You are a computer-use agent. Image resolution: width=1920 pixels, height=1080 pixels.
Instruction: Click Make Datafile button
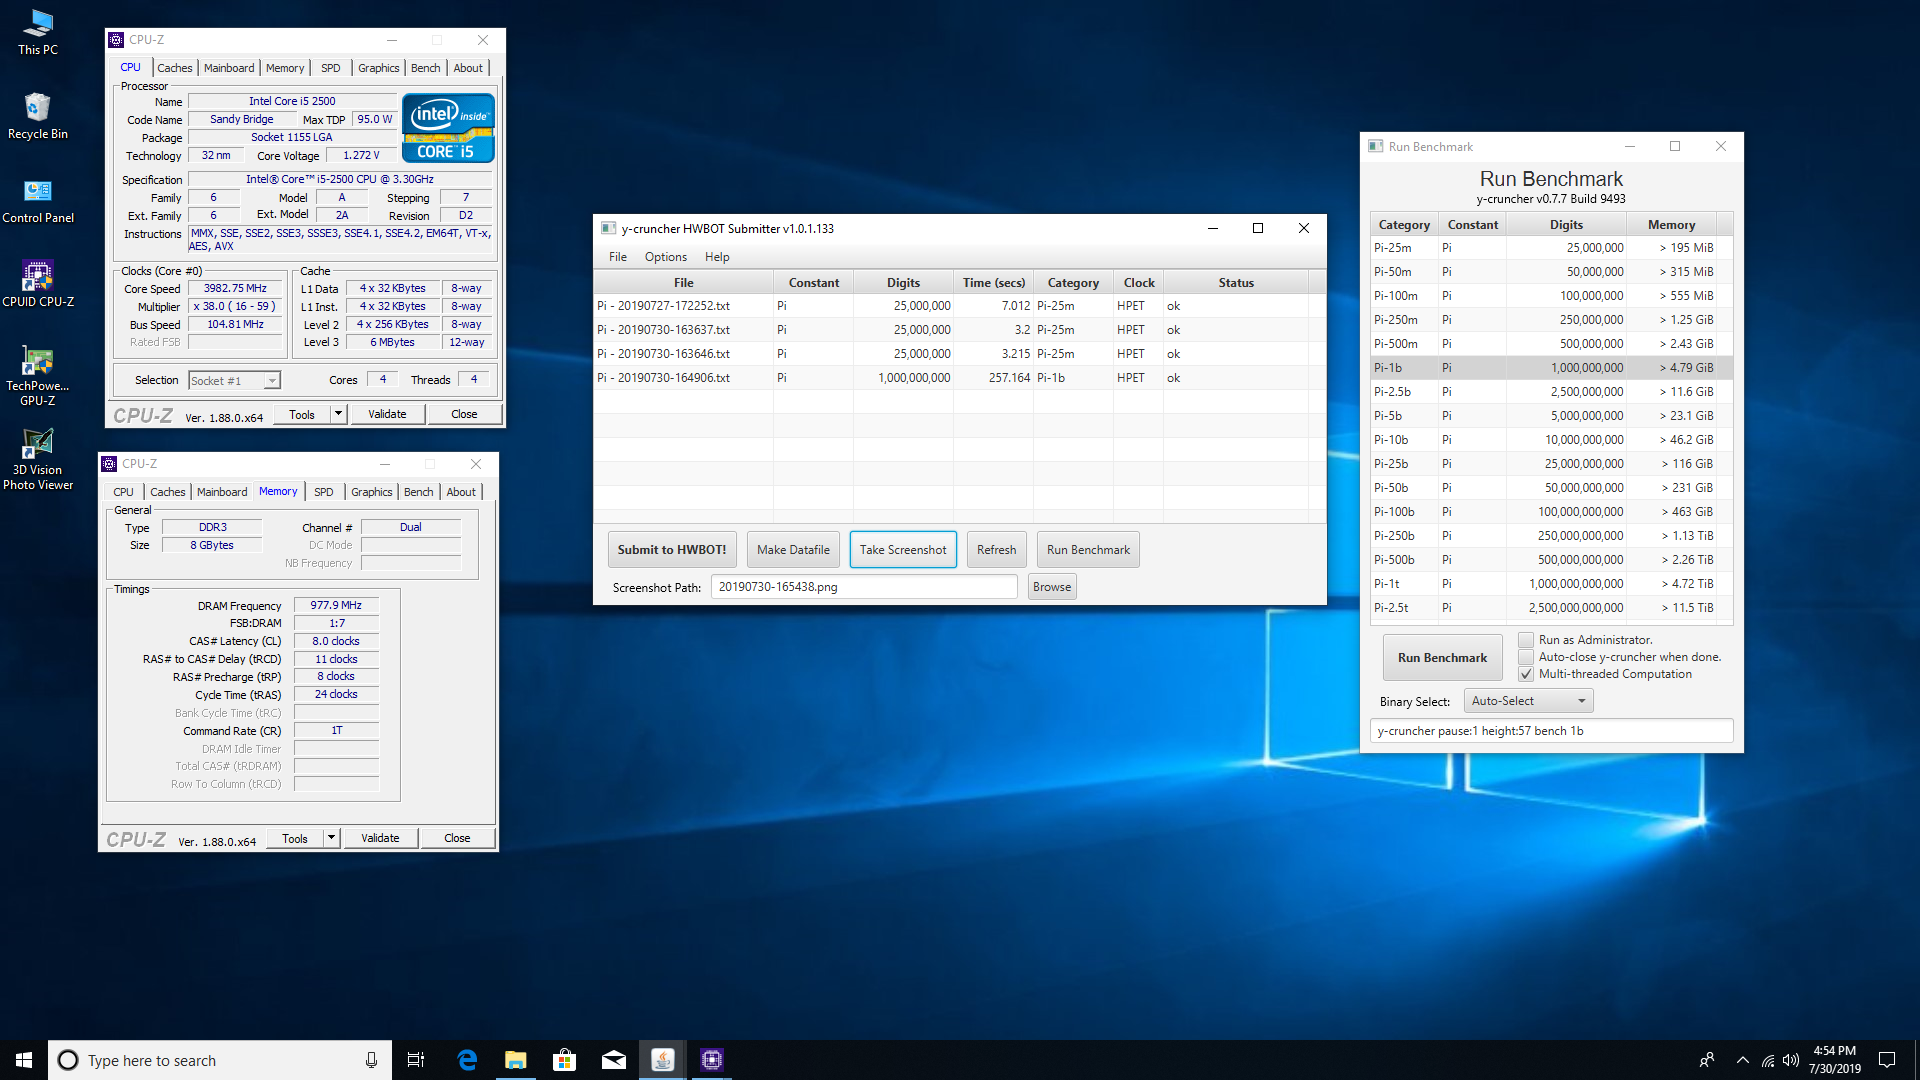[x=793, y=550]
